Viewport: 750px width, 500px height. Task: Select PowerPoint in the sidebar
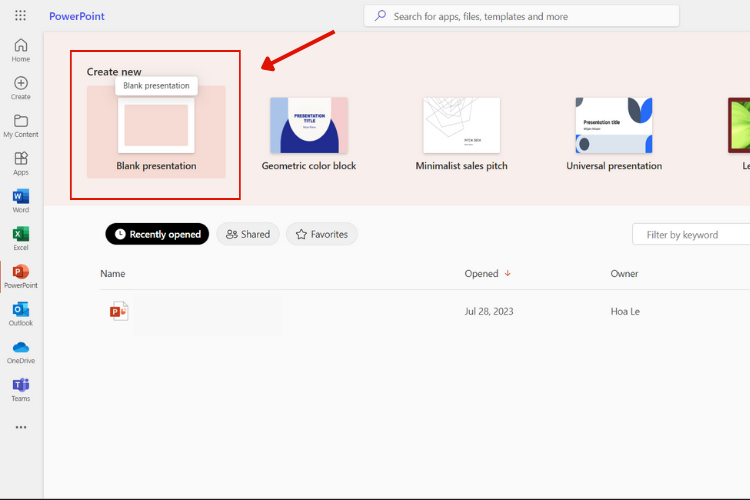pos(21,277)
